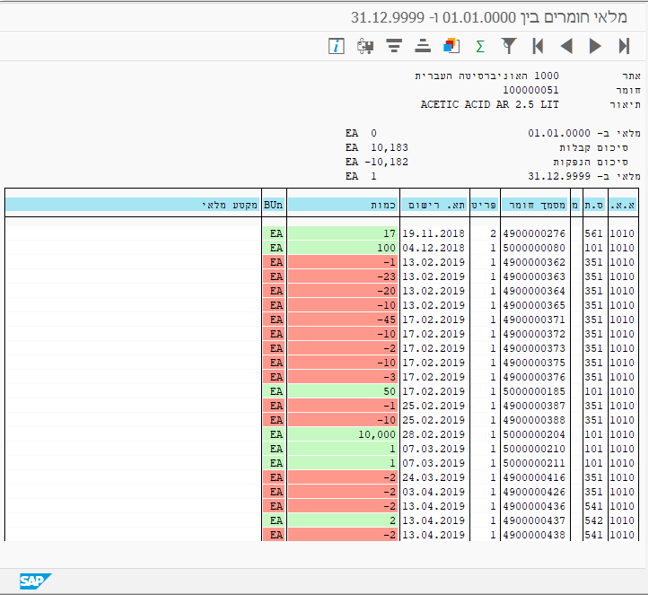
Task: Go to the next page arrow
Action: [595, 46]
